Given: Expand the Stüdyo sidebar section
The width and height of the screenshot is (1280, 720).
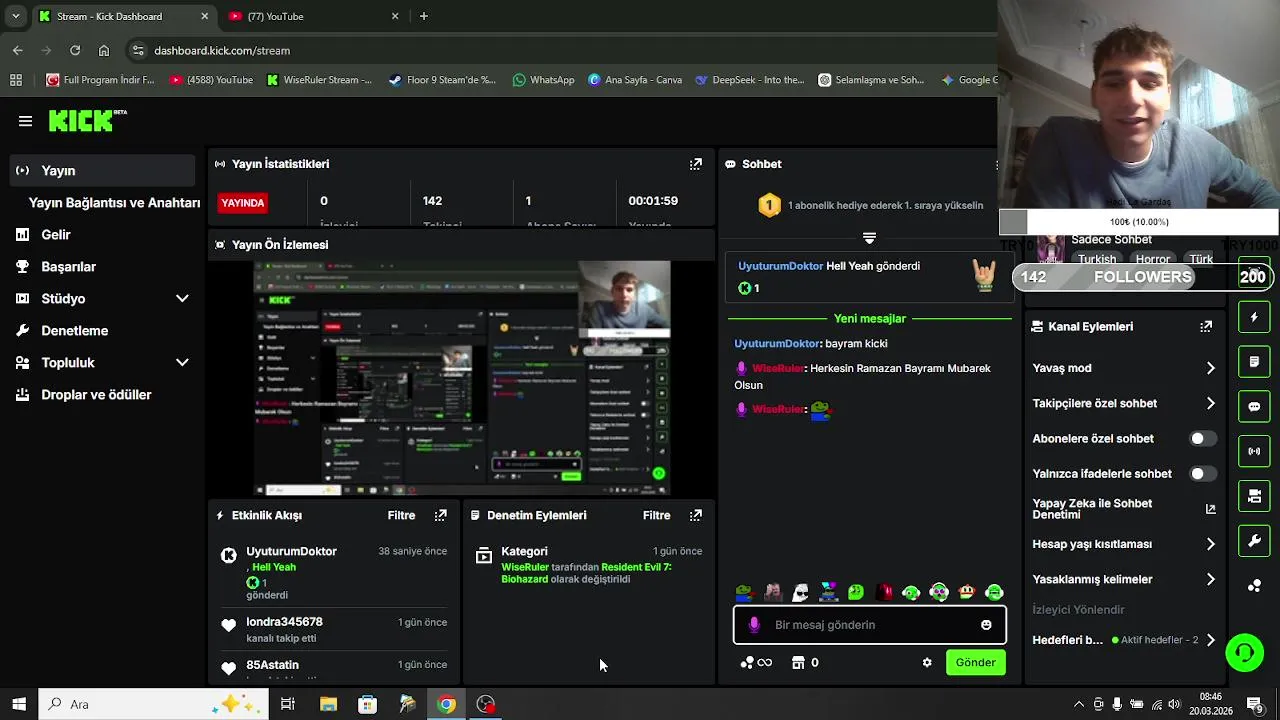Looking at the screenshot, I should click(182, 298).
